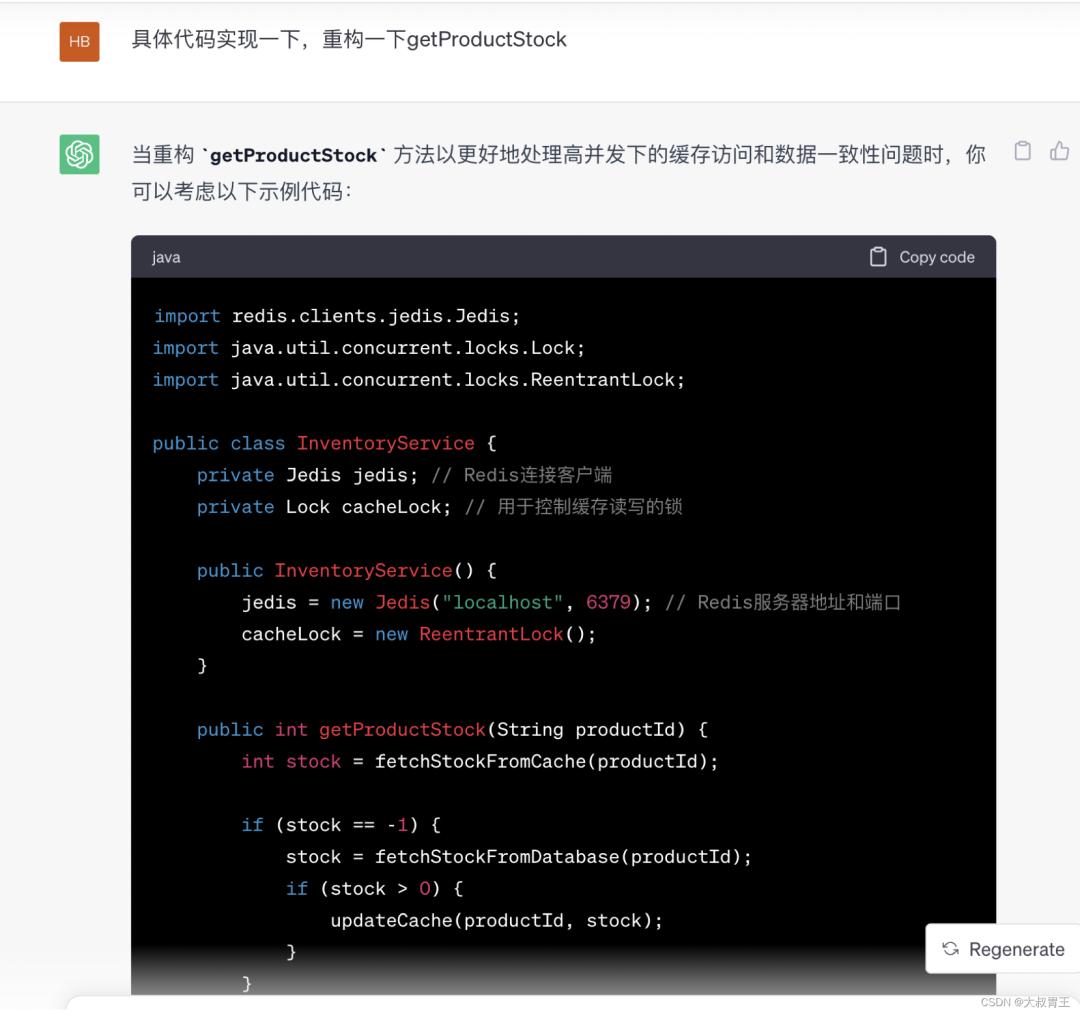Image resolution: width=1080 pixels, height=1014 pixels.
Task: Click the Copy code button
Action: coord(921,257)
